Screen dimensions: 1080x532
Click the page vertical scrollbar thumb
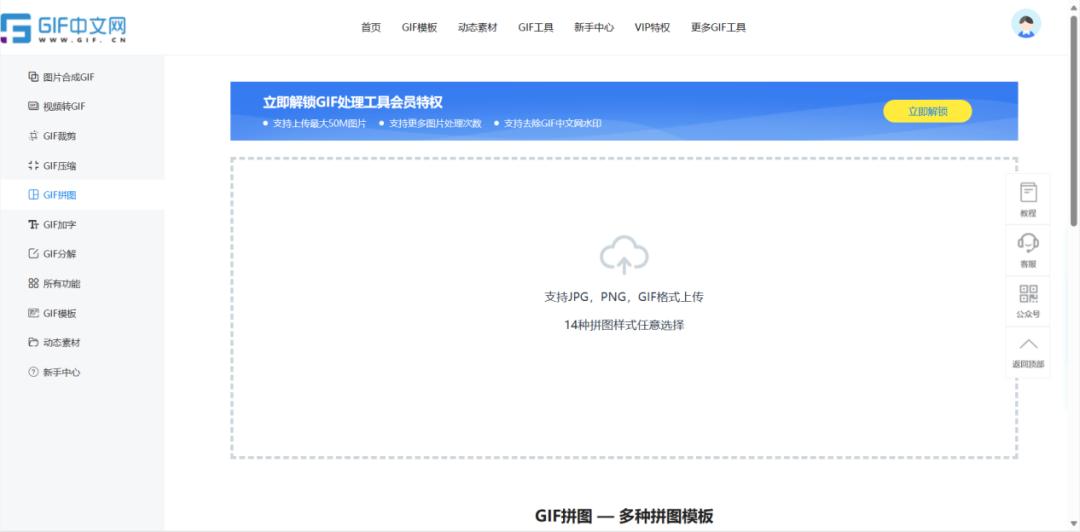click(x=1074, y=119)
